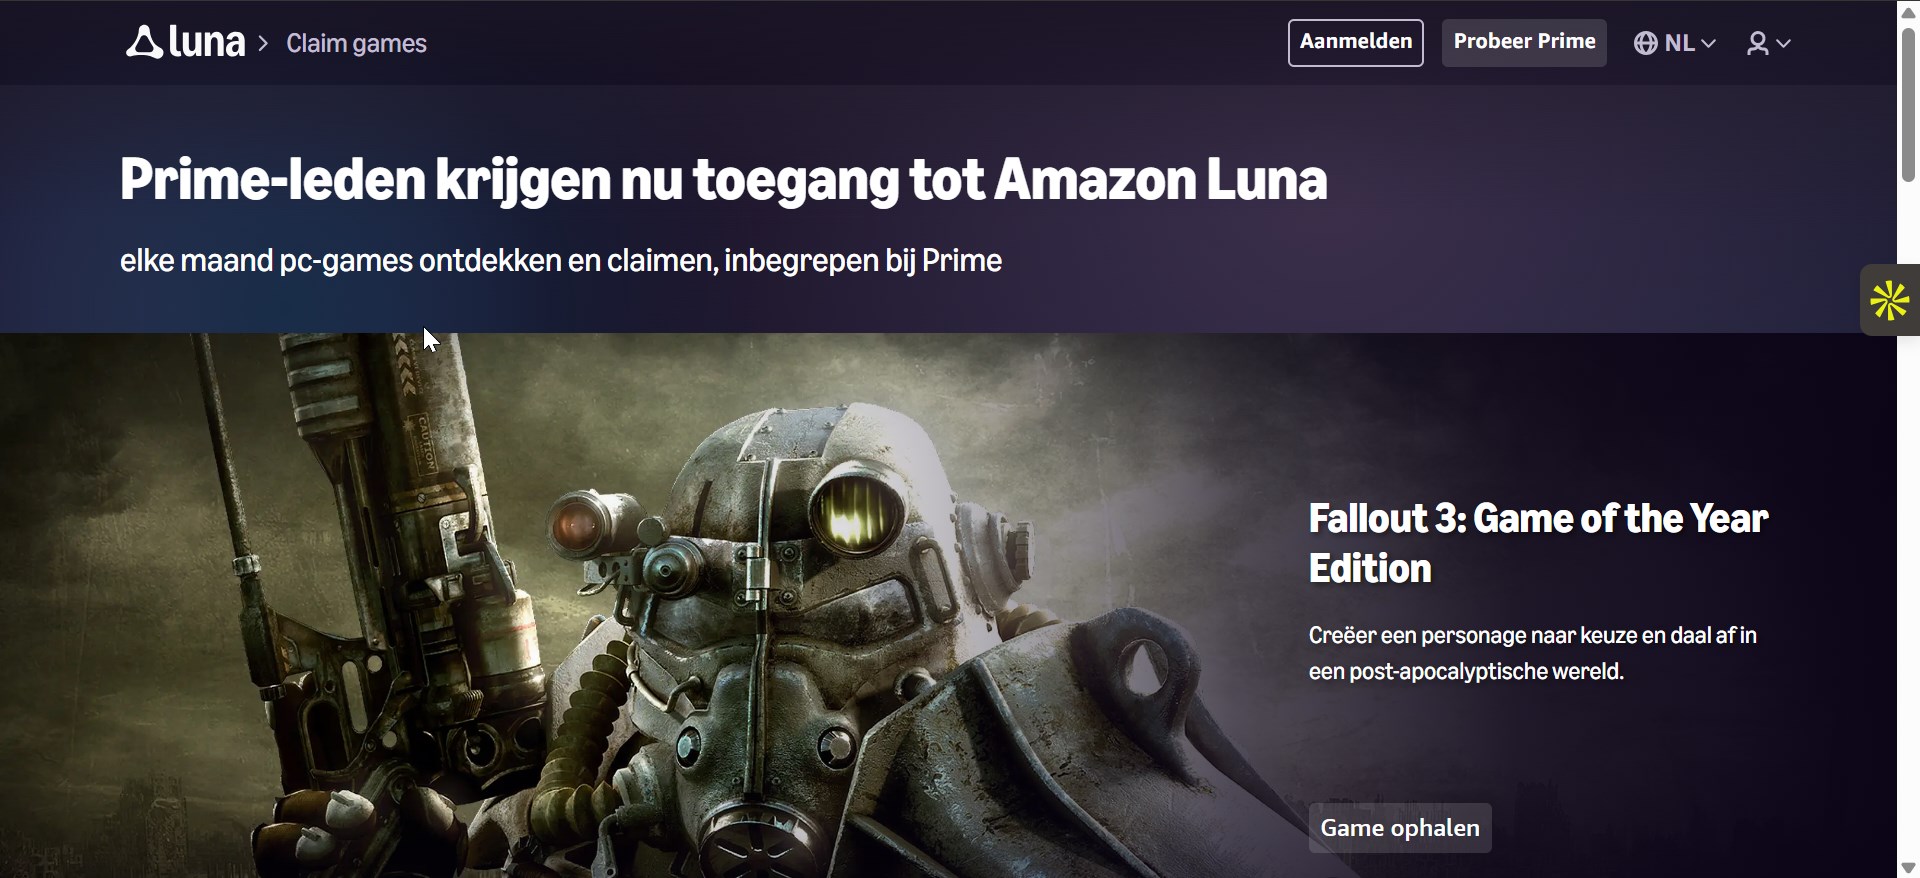Open the Fallout 3 Game of the Year title
This screenshot has height=878, width=1920.
[x=1538, y=543]
